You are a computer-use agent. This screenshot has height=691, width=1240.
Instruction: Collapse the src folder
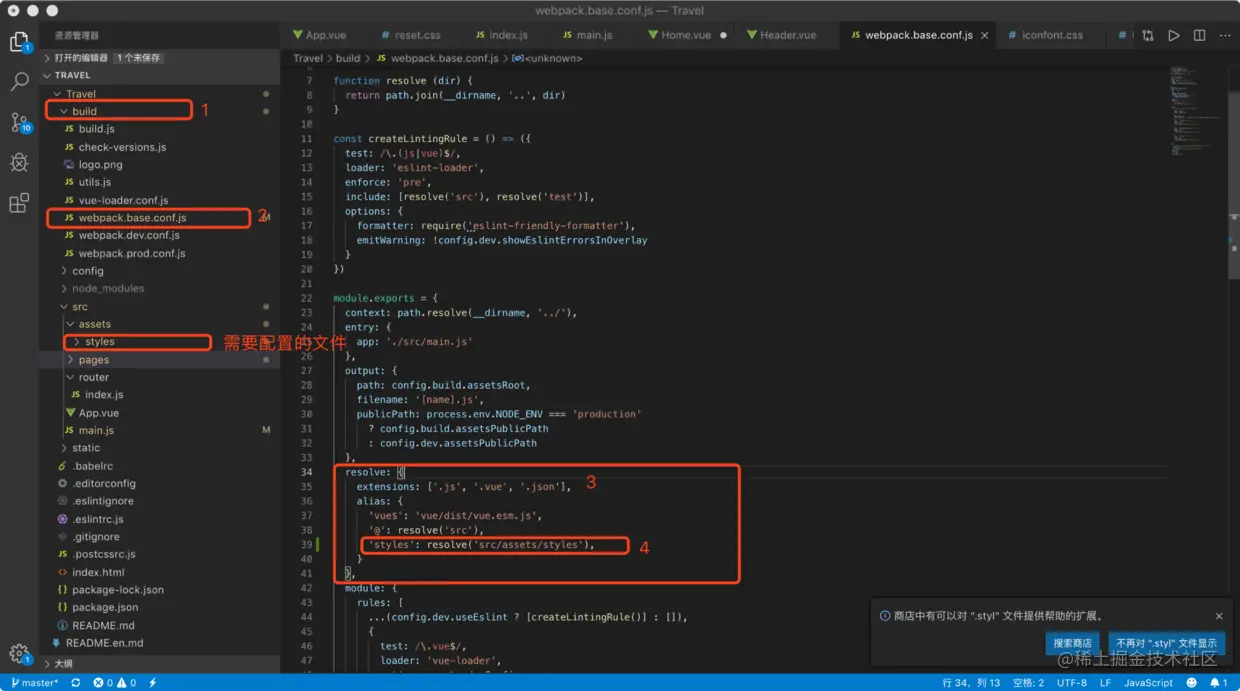(x=79, y=307)
